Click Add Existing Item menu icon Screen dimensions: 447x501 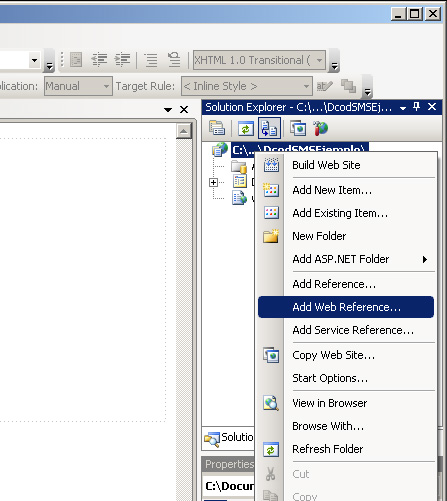click(x=271, y=213)
